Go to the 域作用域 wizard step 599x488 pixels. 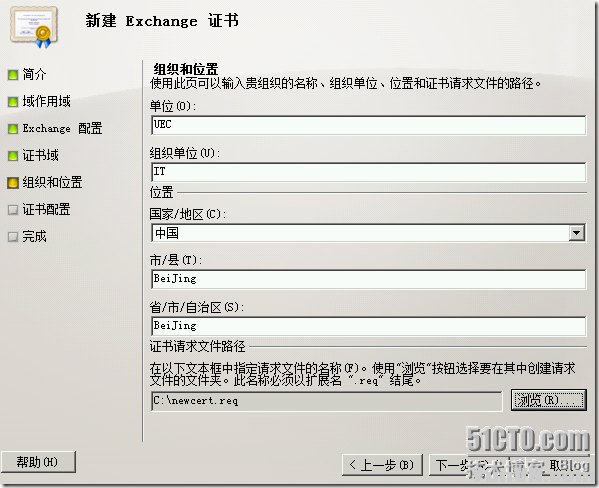coord(46,101)
